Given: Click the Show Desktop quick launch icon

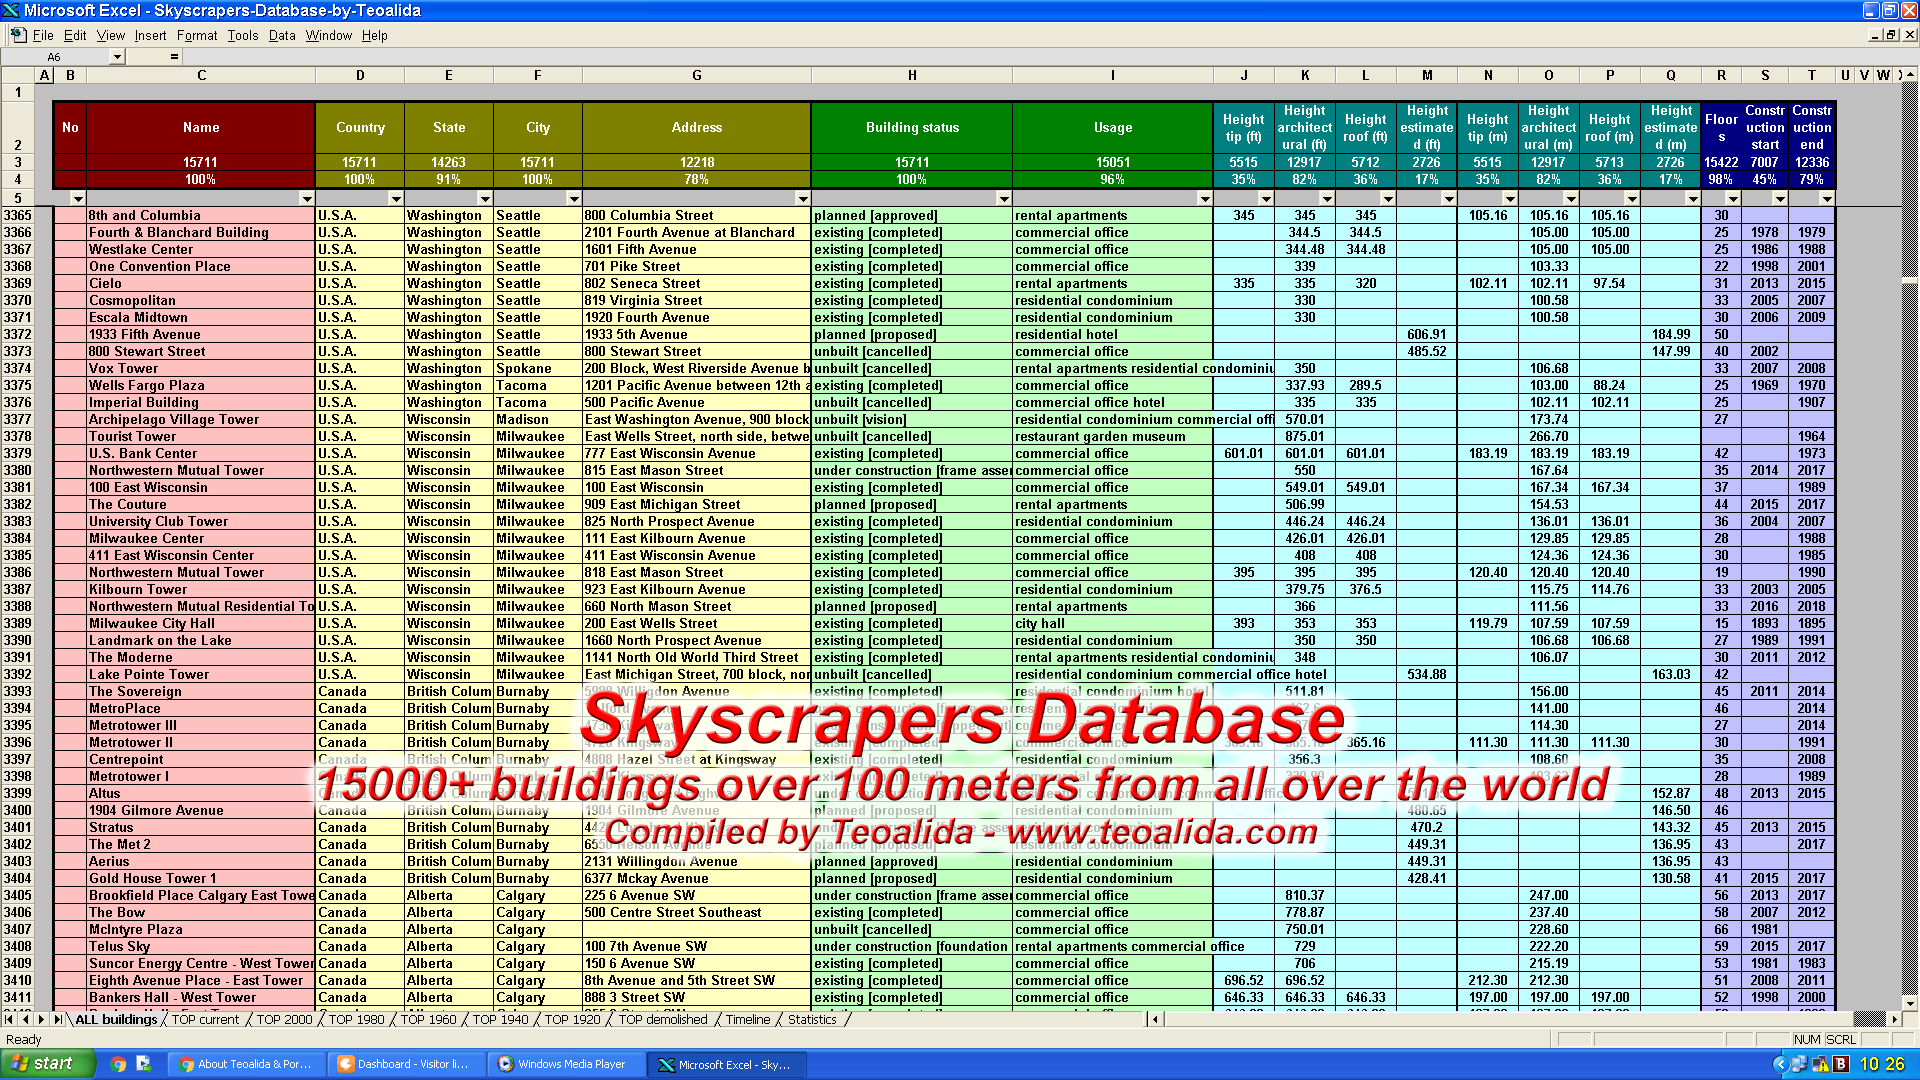Looking at the screenshot, I should tap(143, 1064).
